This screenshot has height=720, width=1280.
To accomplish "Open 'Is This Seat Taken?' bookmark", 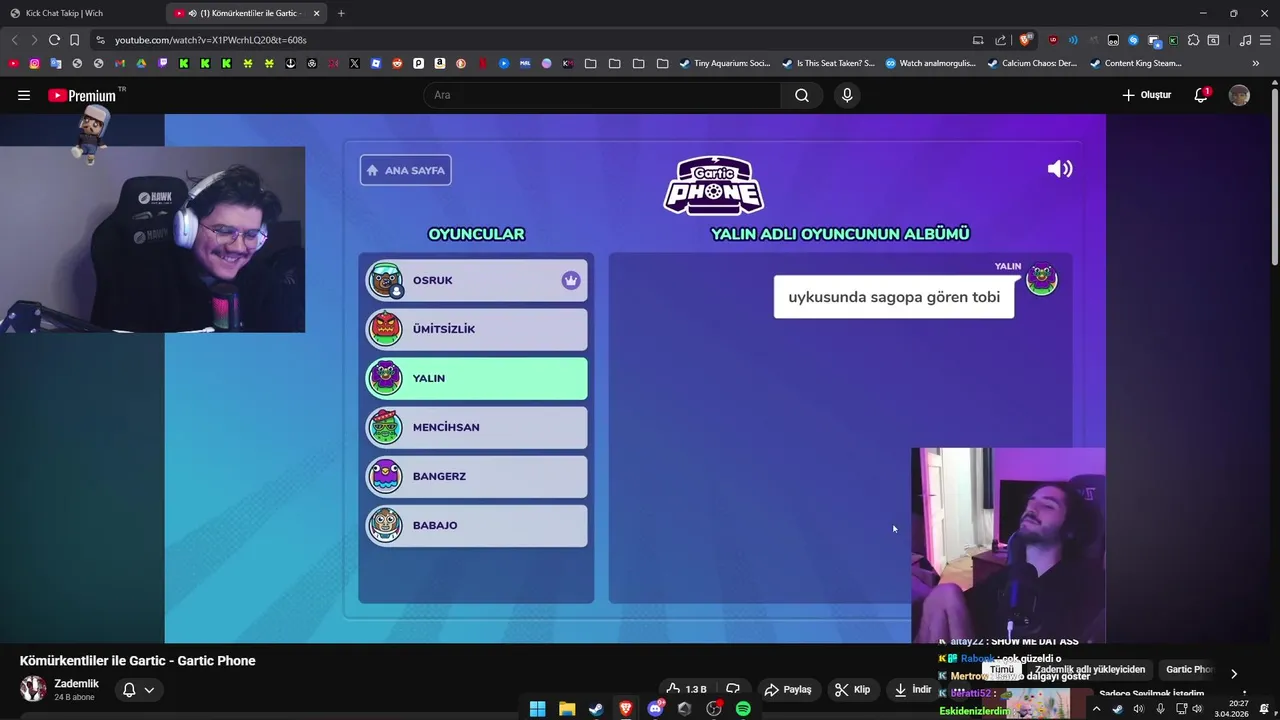I will coord(828,63).
